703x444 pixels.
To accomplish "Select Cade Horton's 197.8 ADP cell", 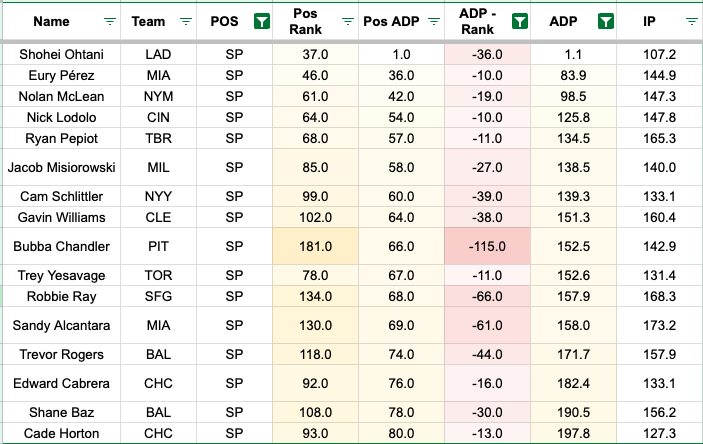I will click(x=573, y=433).
